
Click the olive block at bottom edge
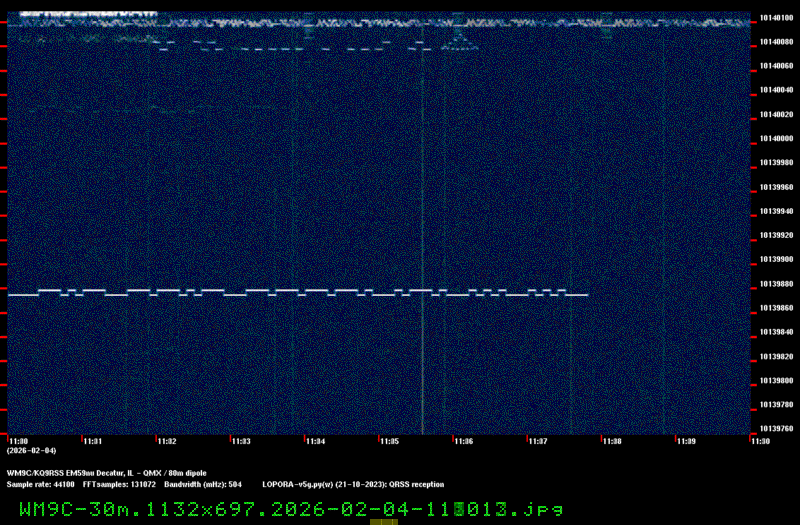384,521
